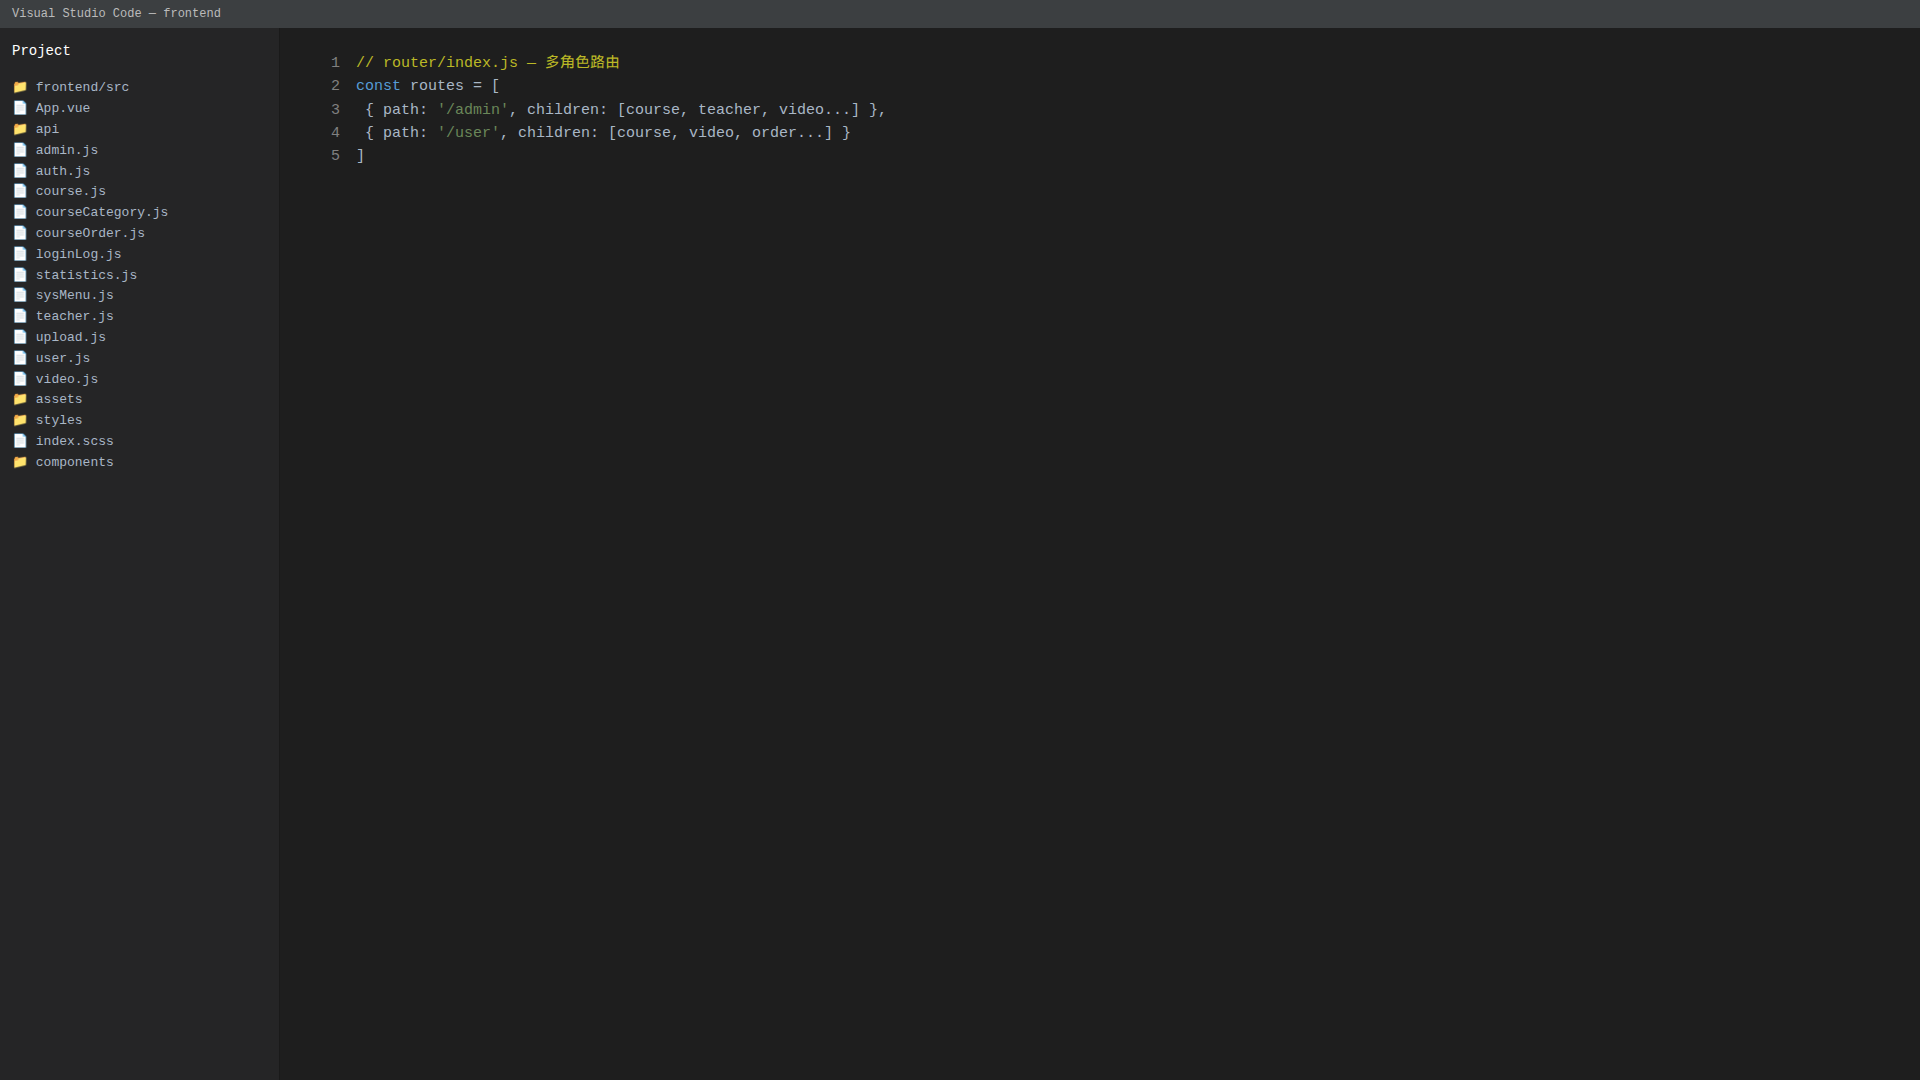Click the upload.js file icon
Screen dimensions: 1920x1080
[20, 337]
